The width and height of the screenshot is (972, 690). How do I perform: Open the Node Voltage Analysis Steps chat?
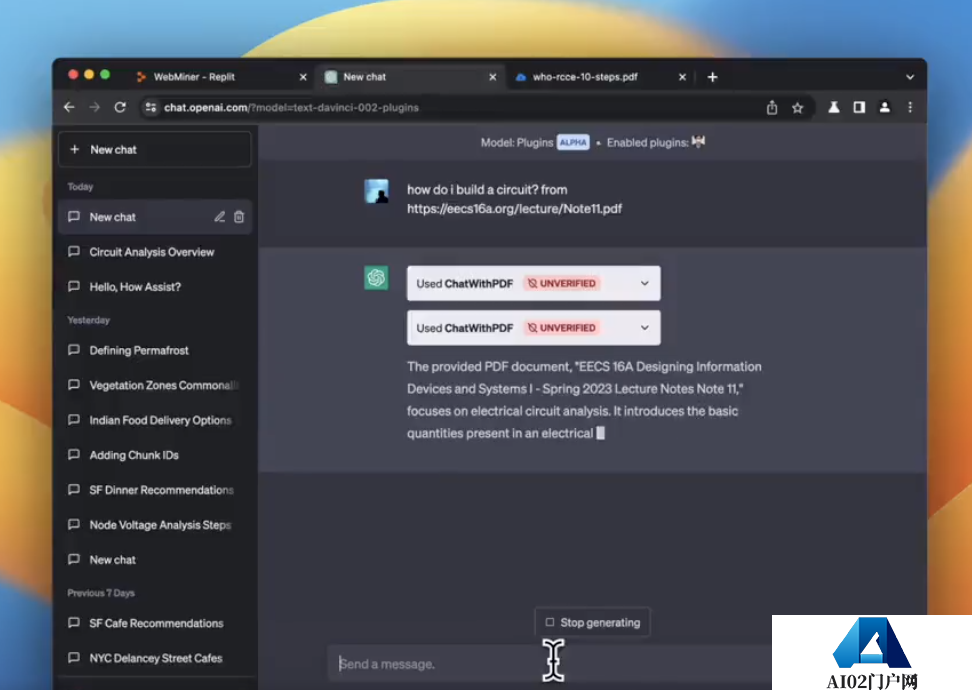tap(160, 525)
